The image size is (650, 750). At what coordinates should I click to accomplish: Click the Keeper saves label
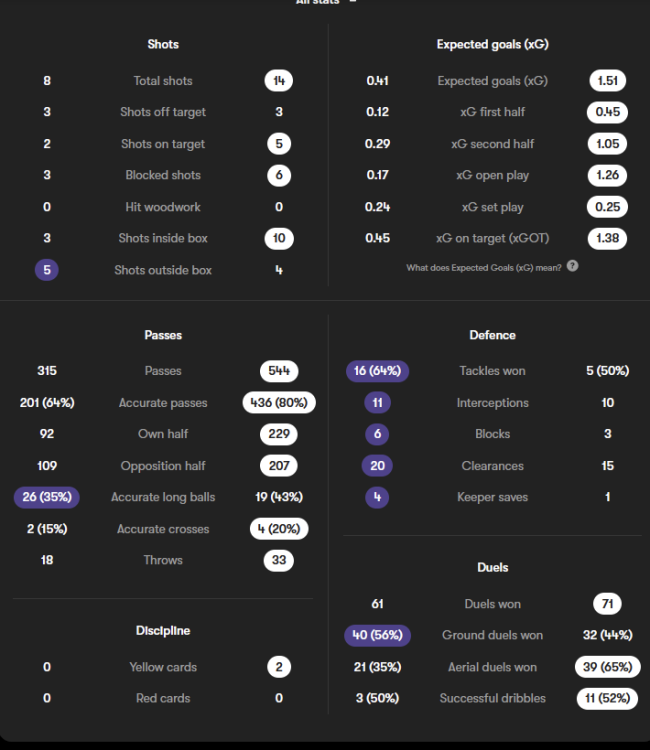(492, 497)
